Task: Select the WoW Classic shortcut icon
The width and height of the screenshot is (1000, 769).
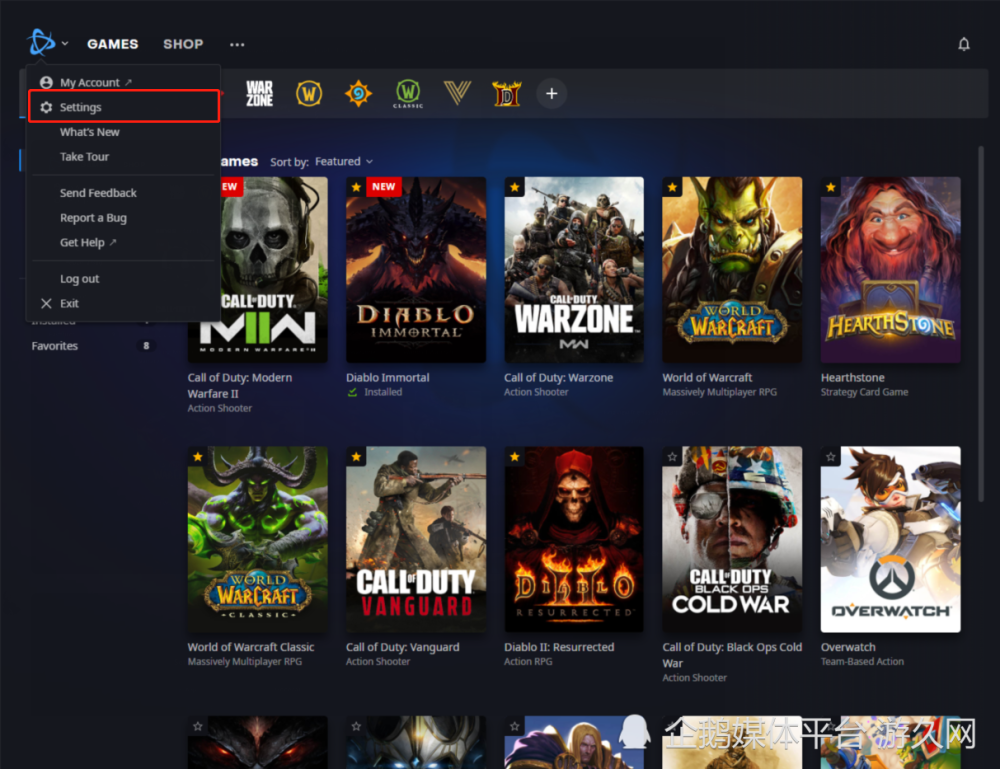Action: (408, 94)
